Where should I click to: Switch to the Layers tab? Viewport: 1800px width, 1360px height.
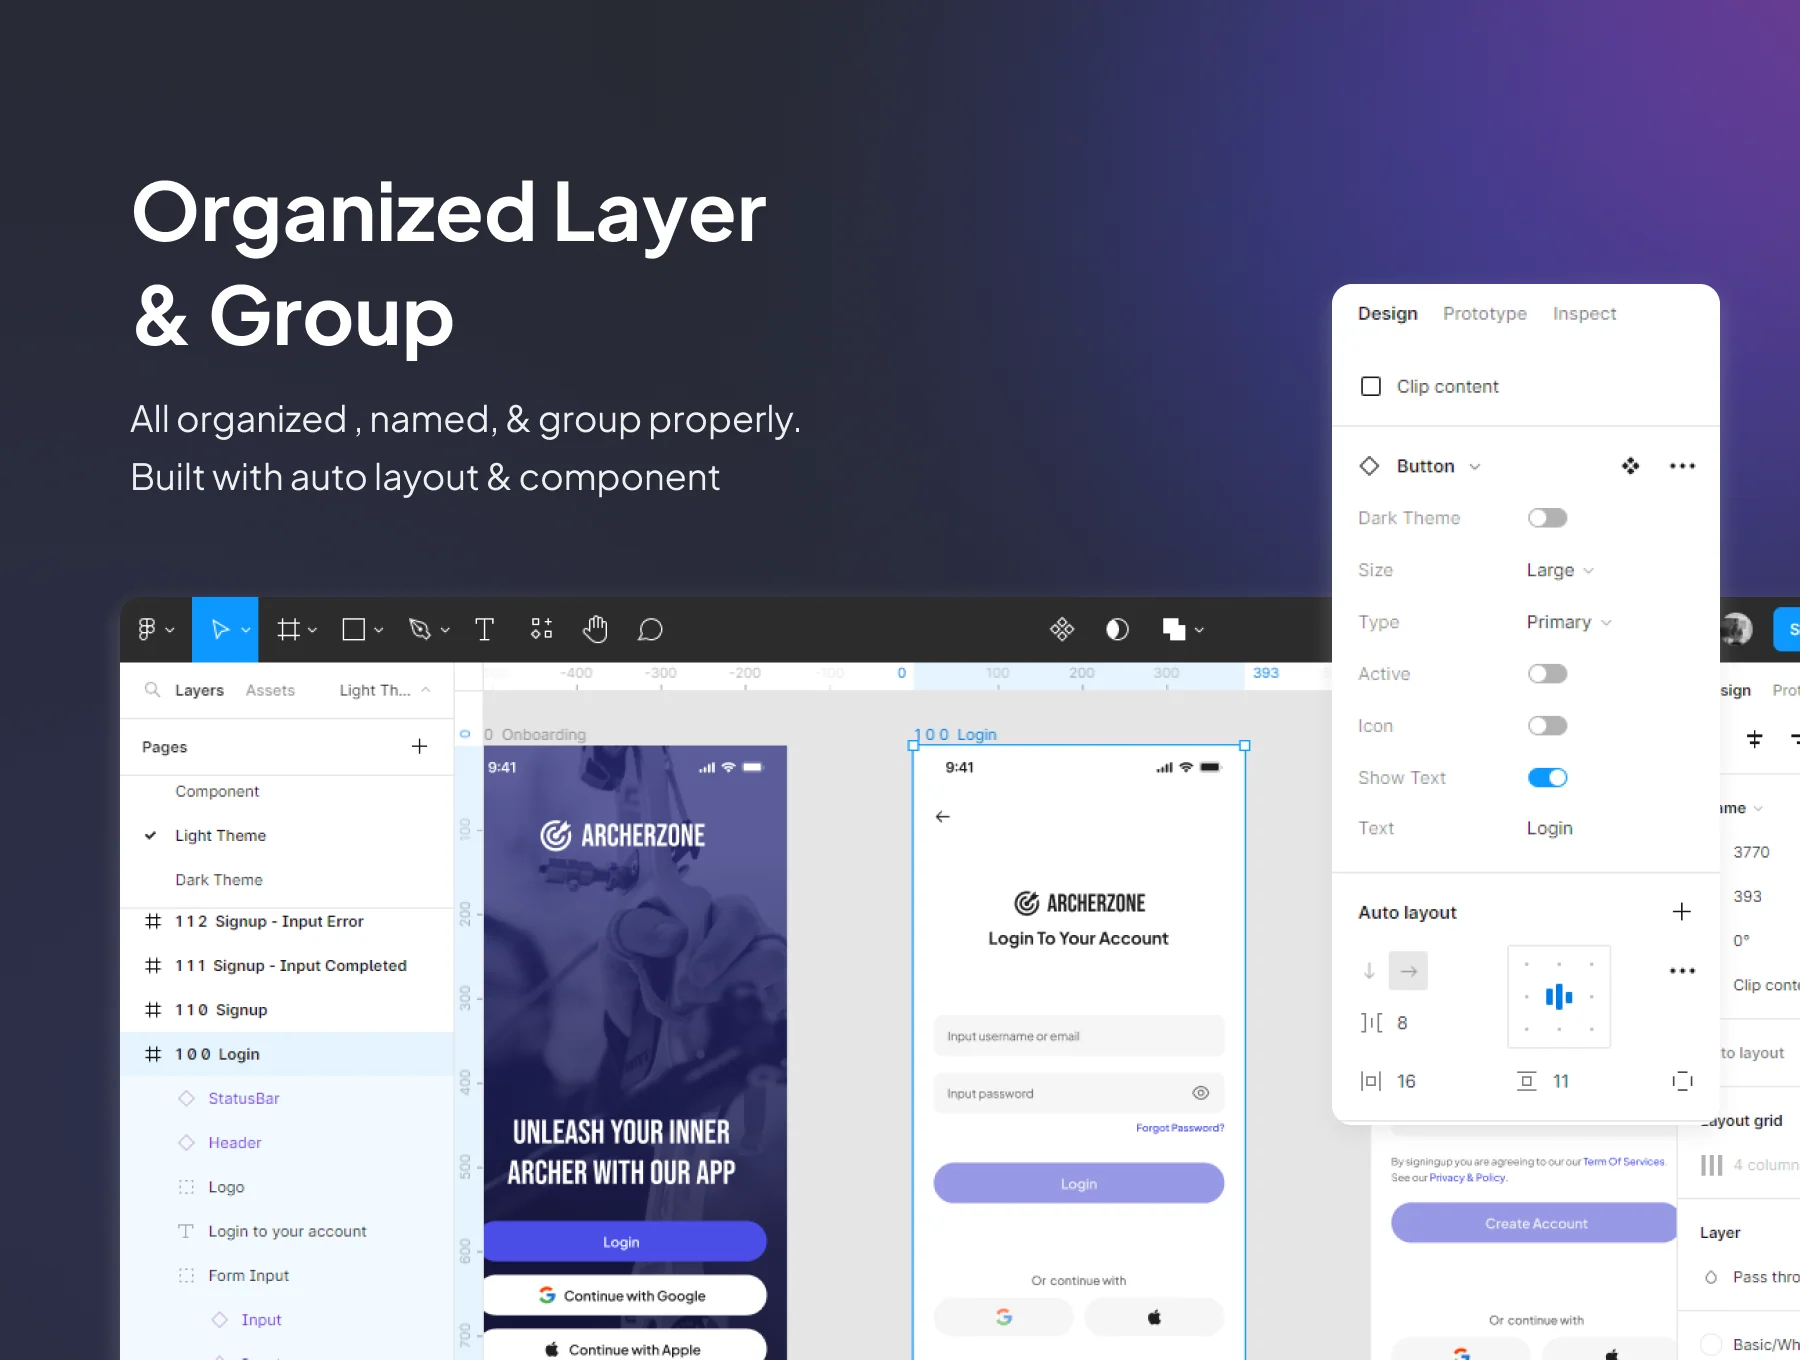199,690
